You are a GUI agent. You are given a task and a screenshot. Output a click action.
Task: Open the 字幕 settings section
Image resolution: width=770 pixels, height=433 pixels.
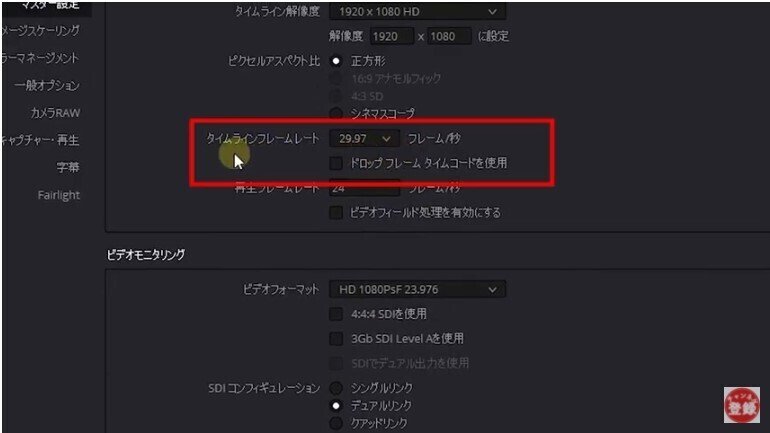[68, 168]
